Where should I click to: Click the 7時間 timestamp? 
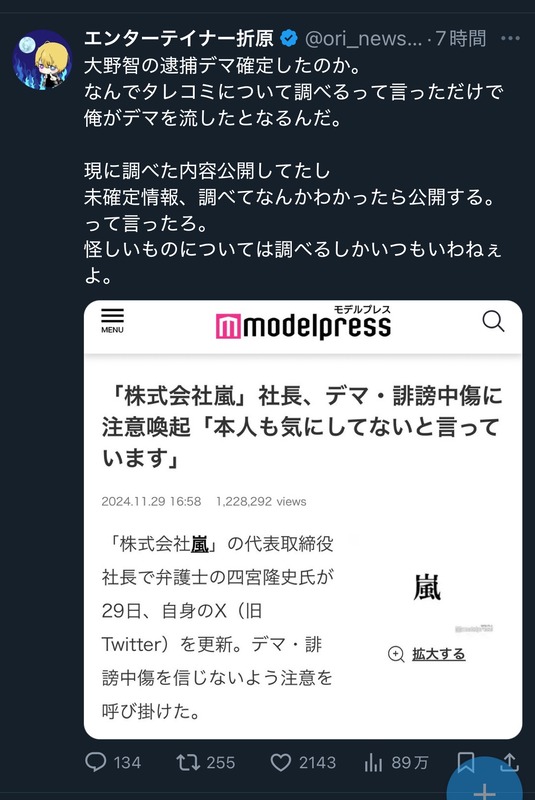click(x=461, y=39)
